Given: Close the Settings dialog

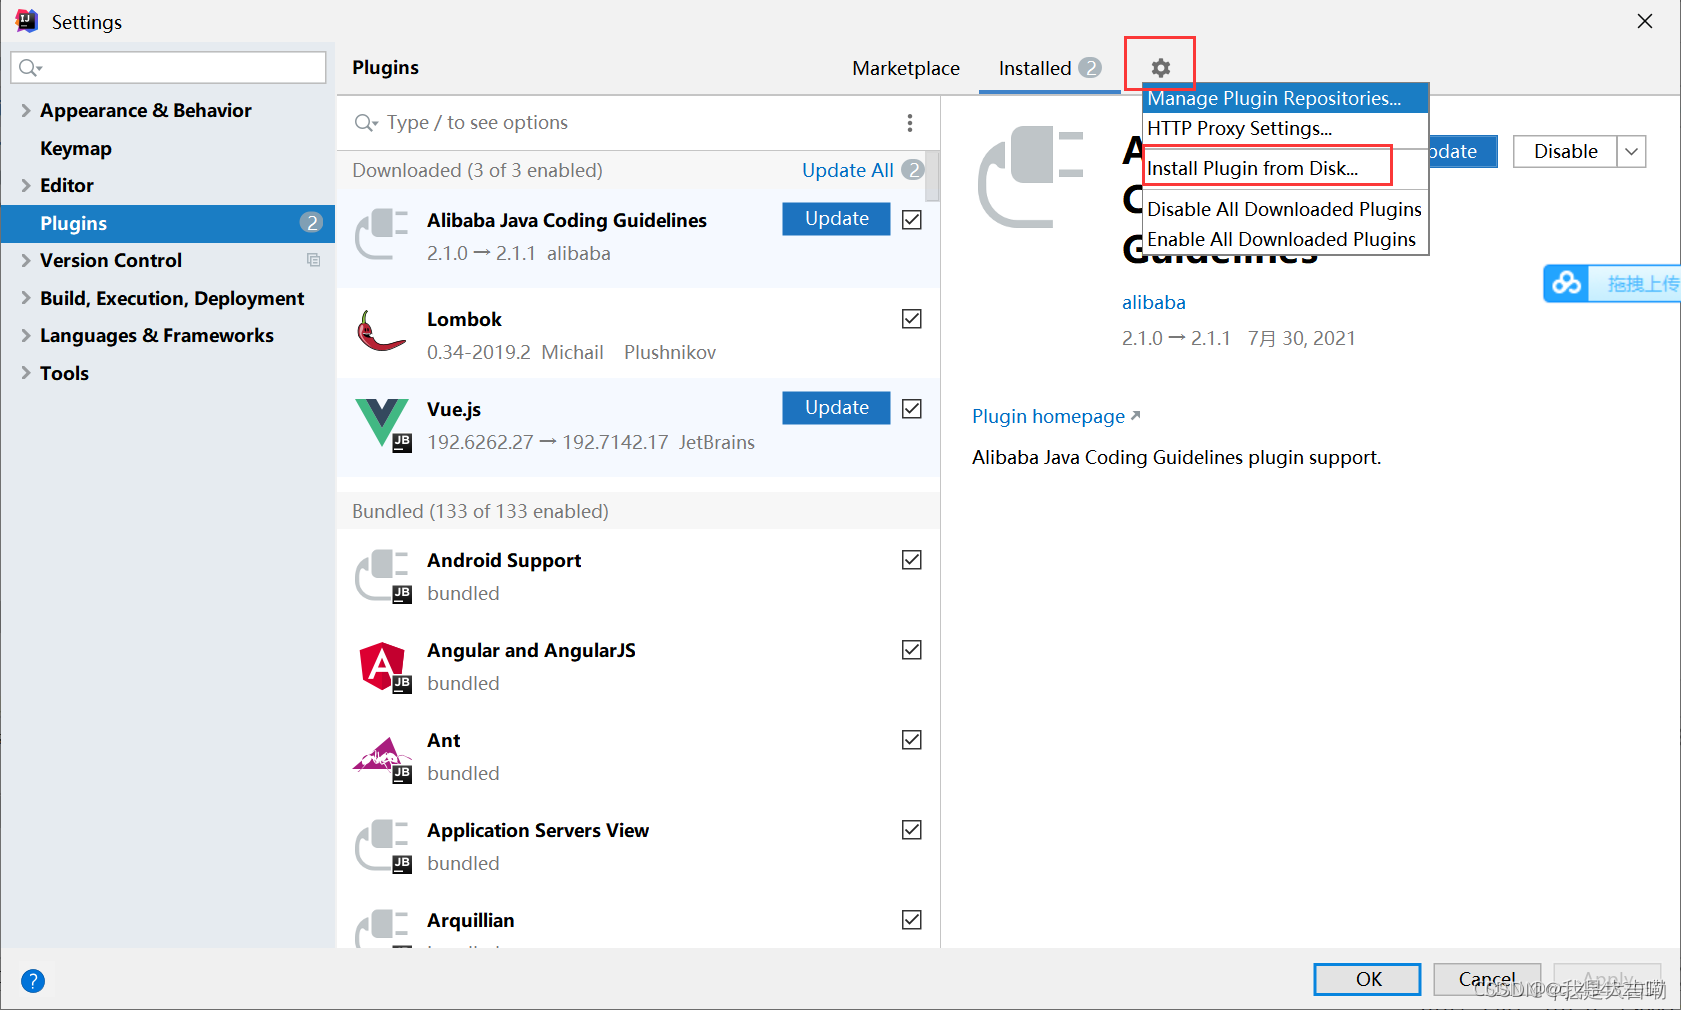Looking at the screenshot, I should [x=1645, y=21].
